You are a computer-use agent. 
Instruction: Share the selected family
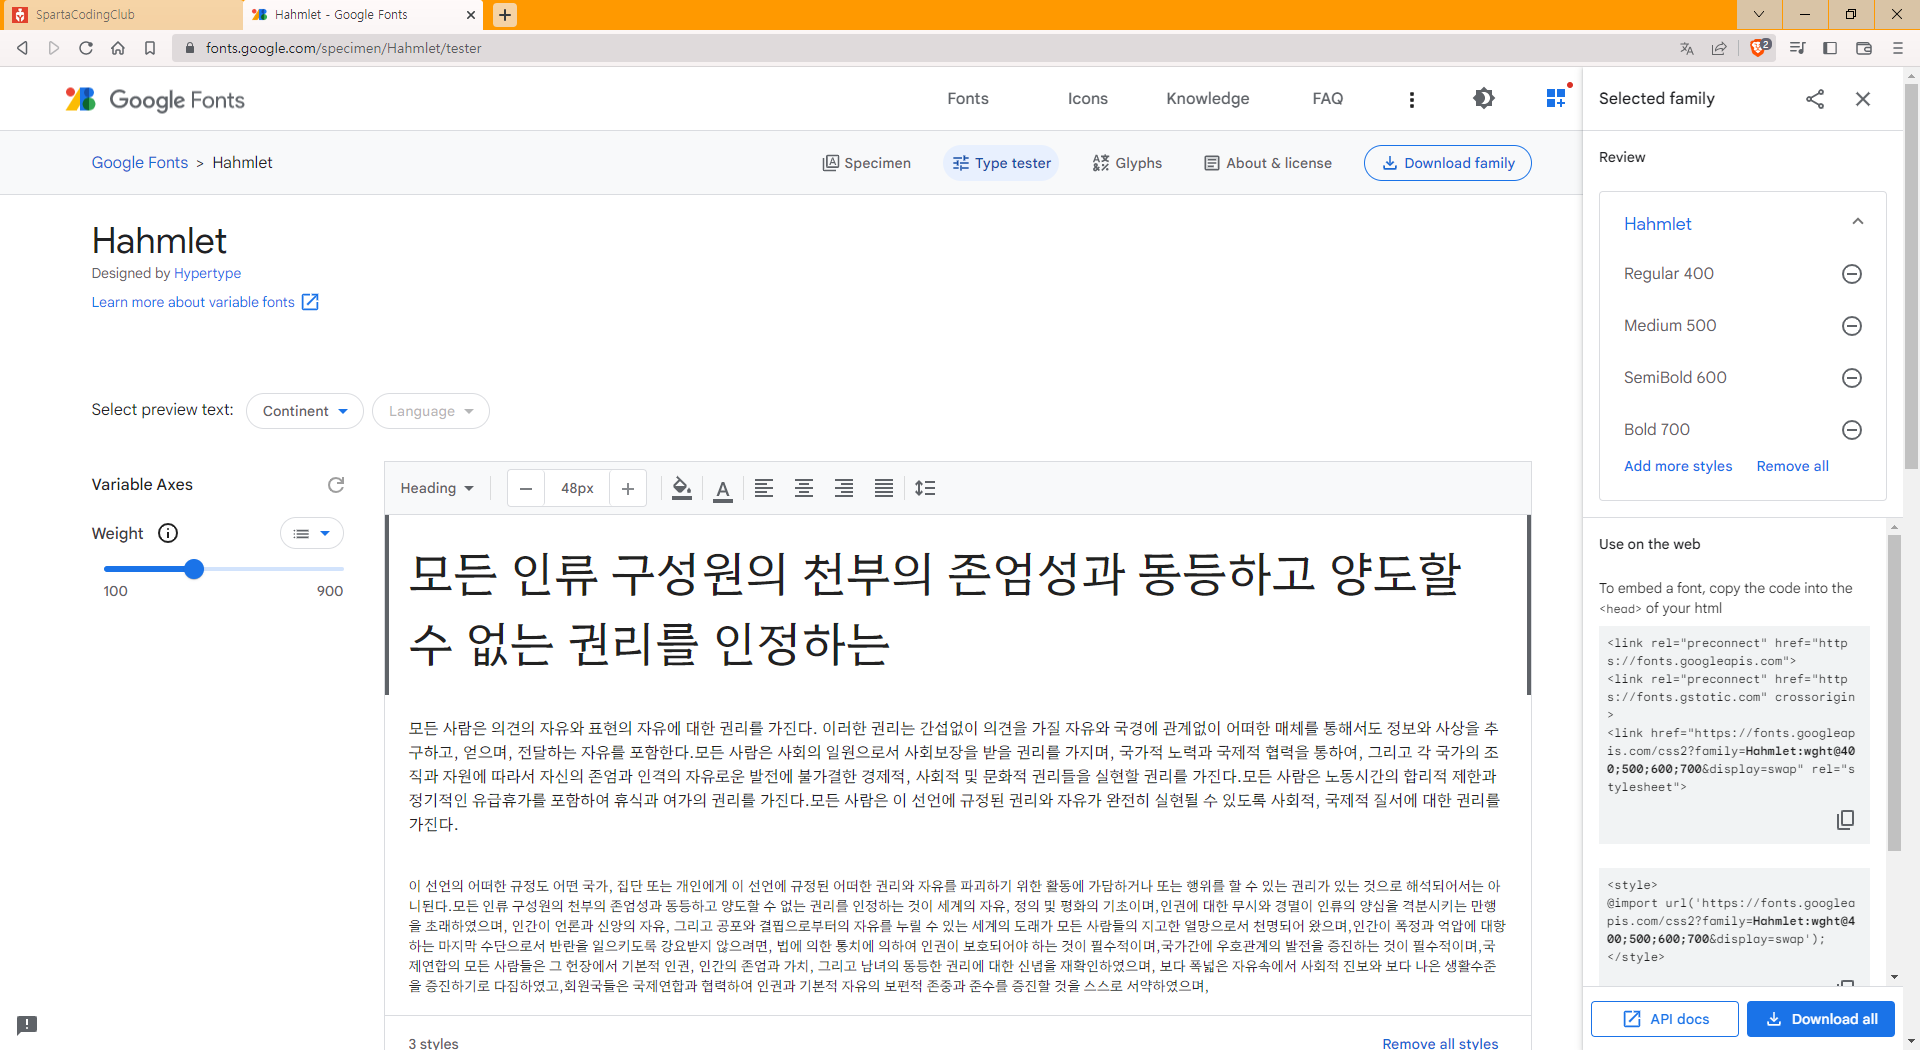pos(1815,99)
